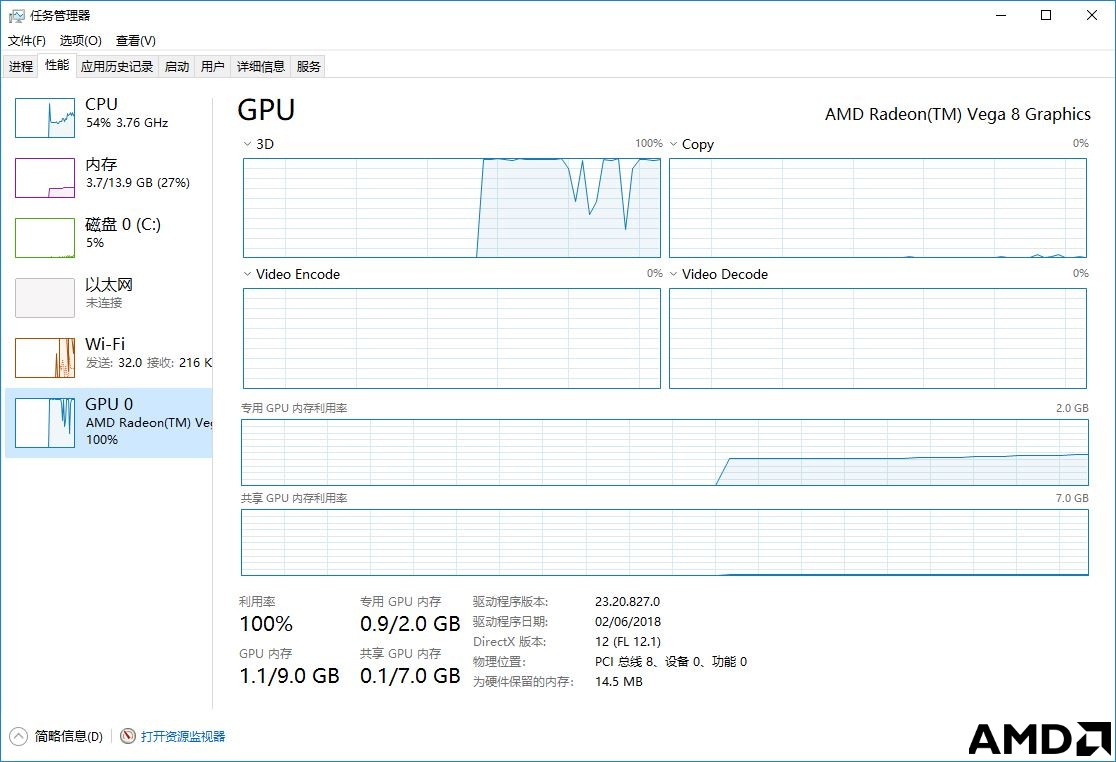This screenshot has width=1116, height=762.
Task: Click the PCI 总线 8 location text
Action: point(671,662)
